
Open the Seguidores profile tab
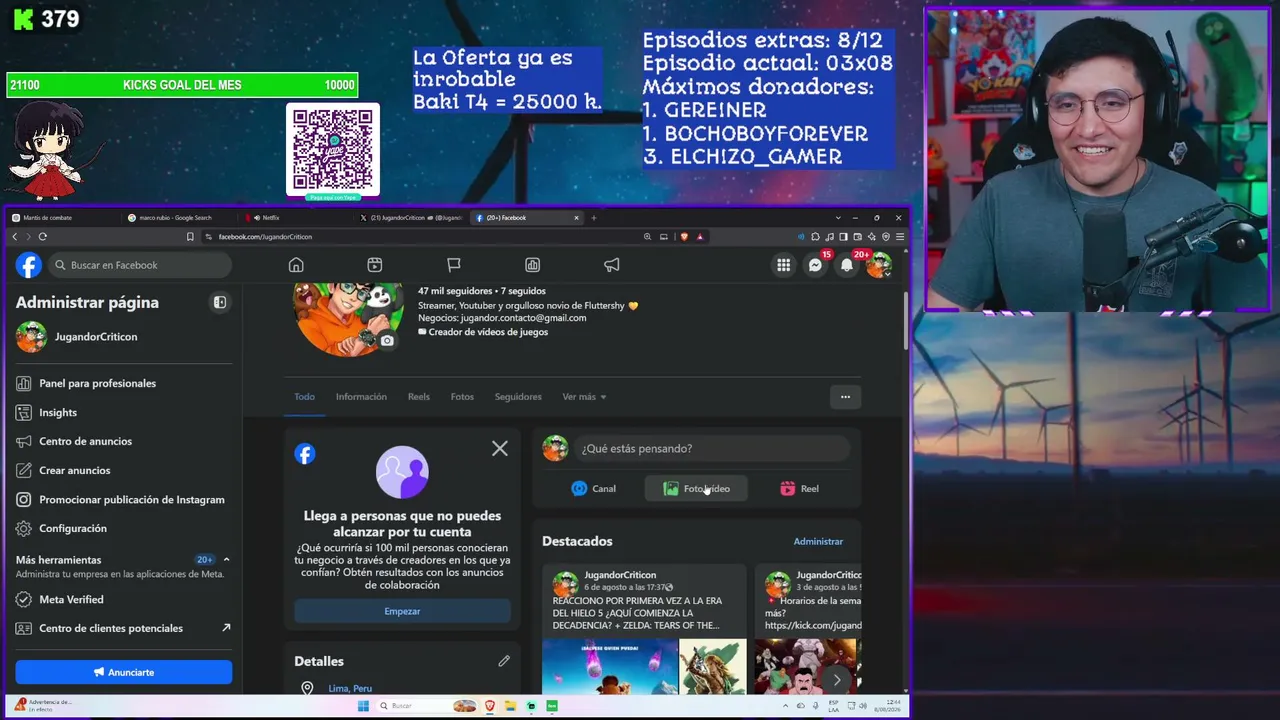click(518, 397)
